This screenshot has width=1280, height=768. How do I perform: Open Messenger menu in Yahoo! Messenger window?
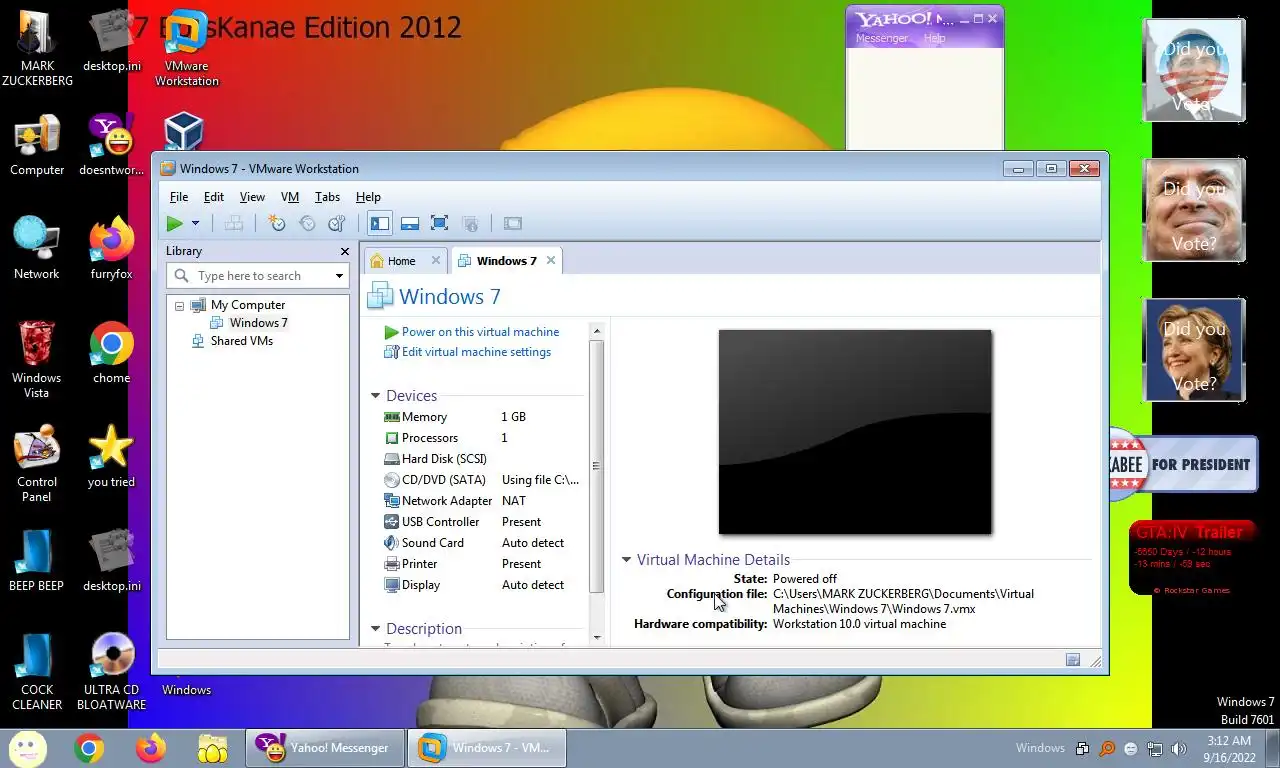click(882, 38)
